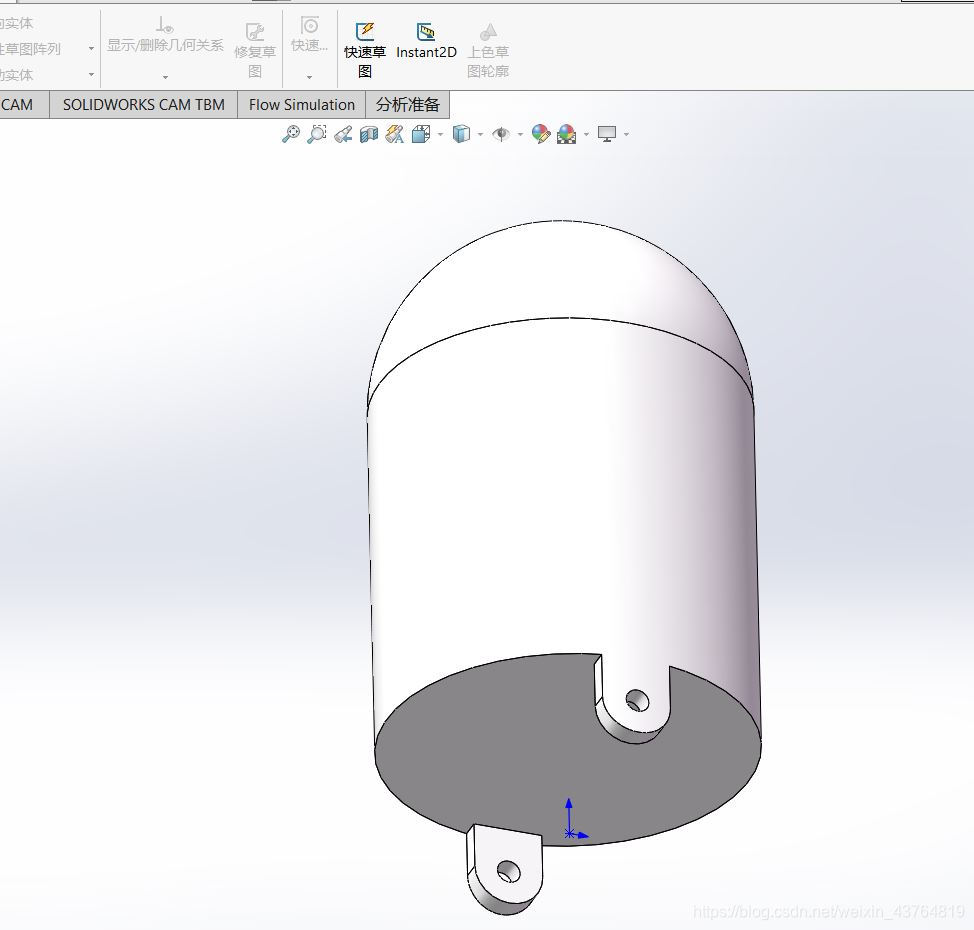Expand the Hide/Show Items dropdown arrow
The width and height of the screenshot is (974, 930).
click(x=520, y=135)
